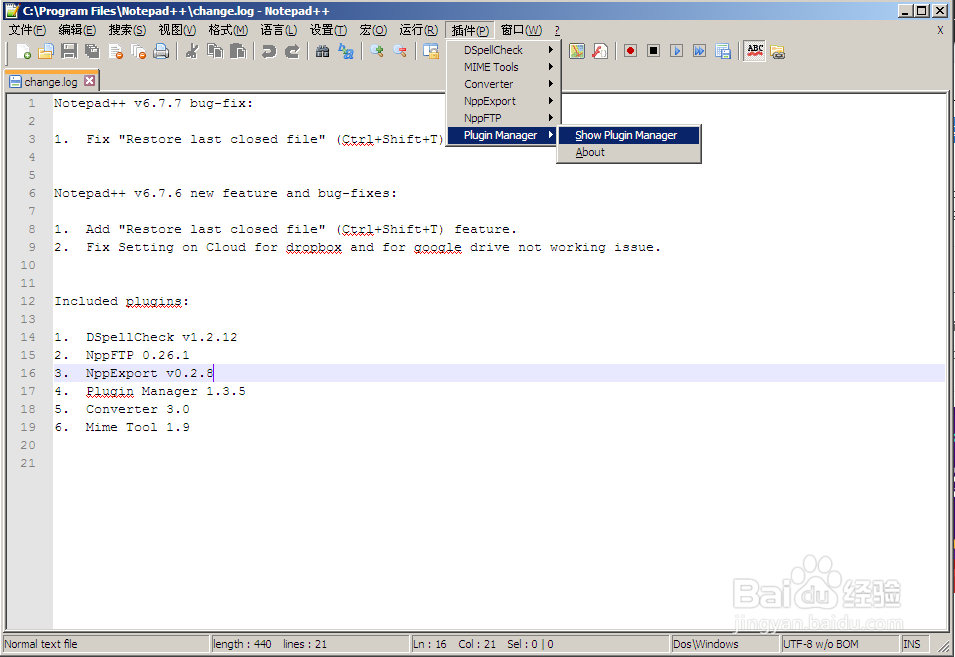Expand the MIME Tools submenu

[503, 67]
